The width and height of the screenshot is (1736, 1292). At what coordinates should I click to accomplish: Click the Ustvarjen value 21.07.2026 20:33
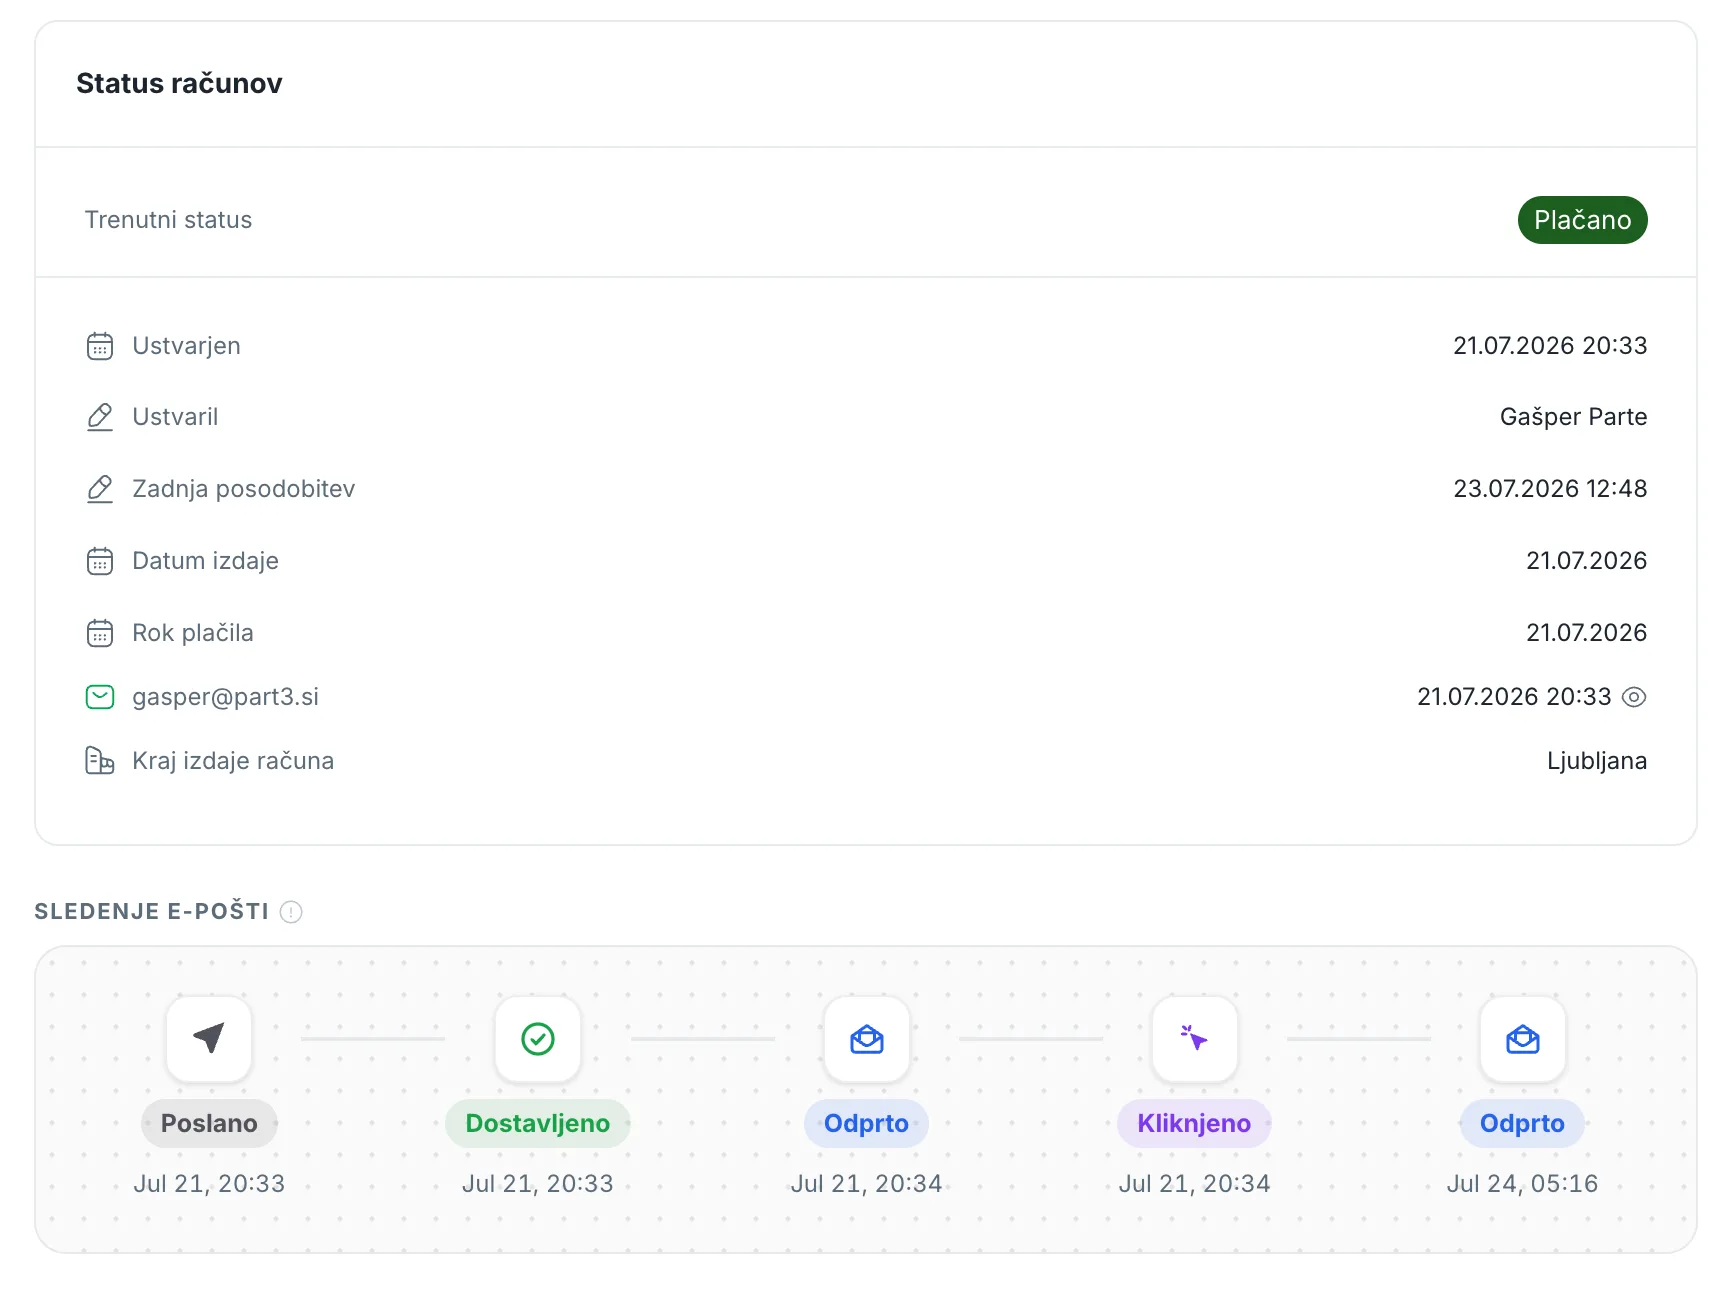1551,346
